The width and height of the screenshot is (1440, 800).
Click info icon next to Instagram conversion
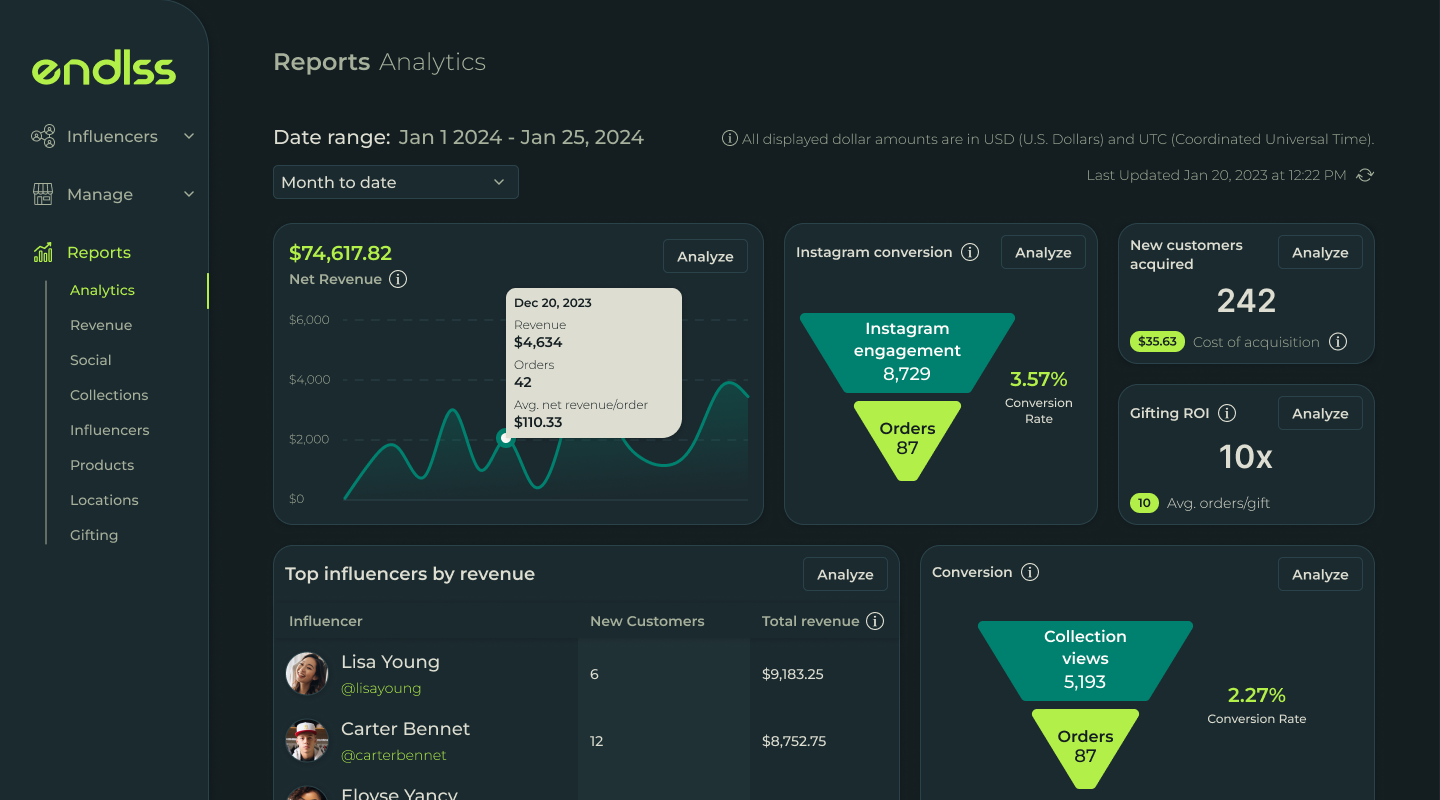pyautogui.click(x=970, y=252)
